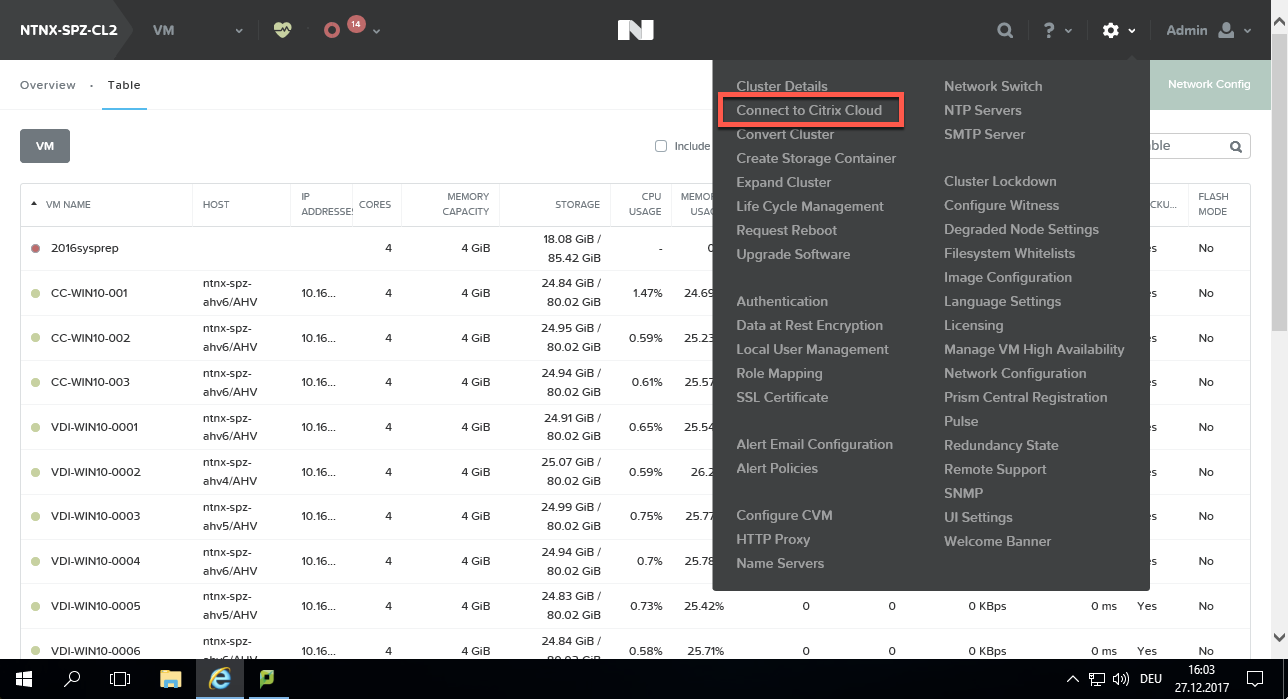Click the settings gear icon
The image size is (1288, 699).
(x=1110, y=30)
